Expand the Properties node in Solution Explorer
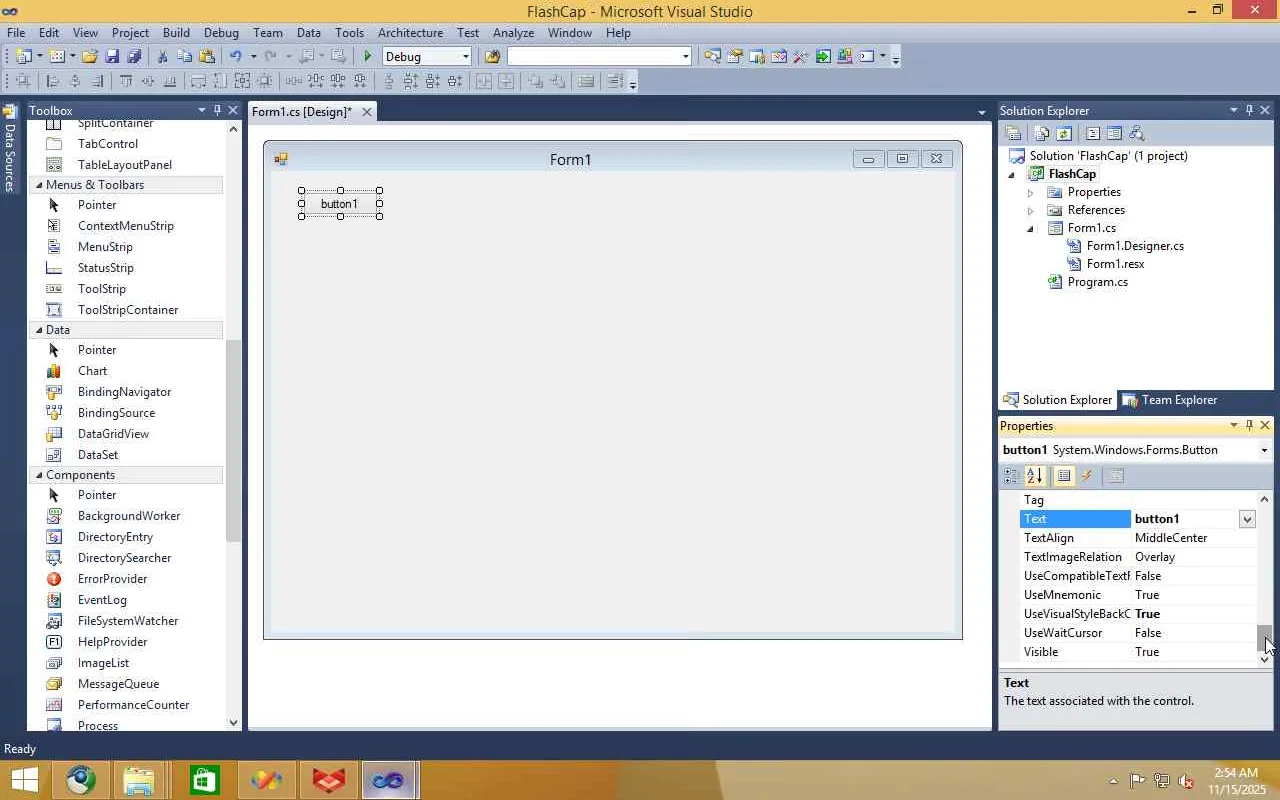The image size is (1280, 800). point(1030,192)
